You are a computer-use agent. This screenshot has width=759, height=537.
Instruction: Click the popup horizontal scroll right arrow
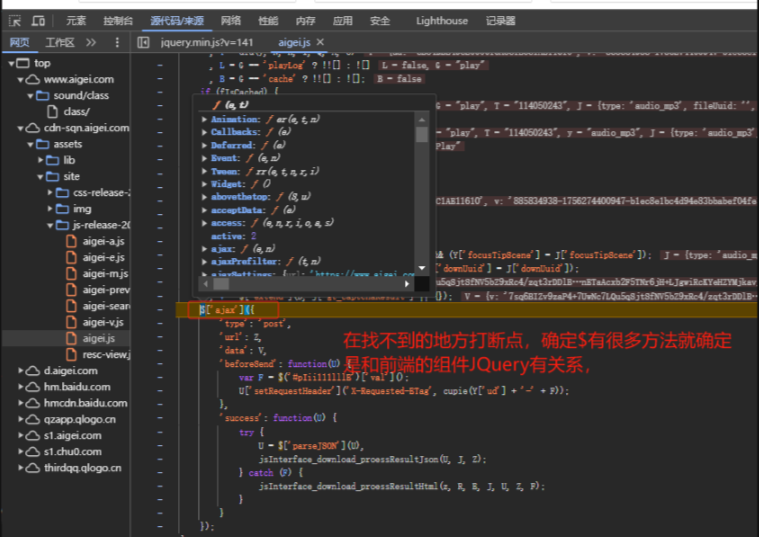coord(407,284)
